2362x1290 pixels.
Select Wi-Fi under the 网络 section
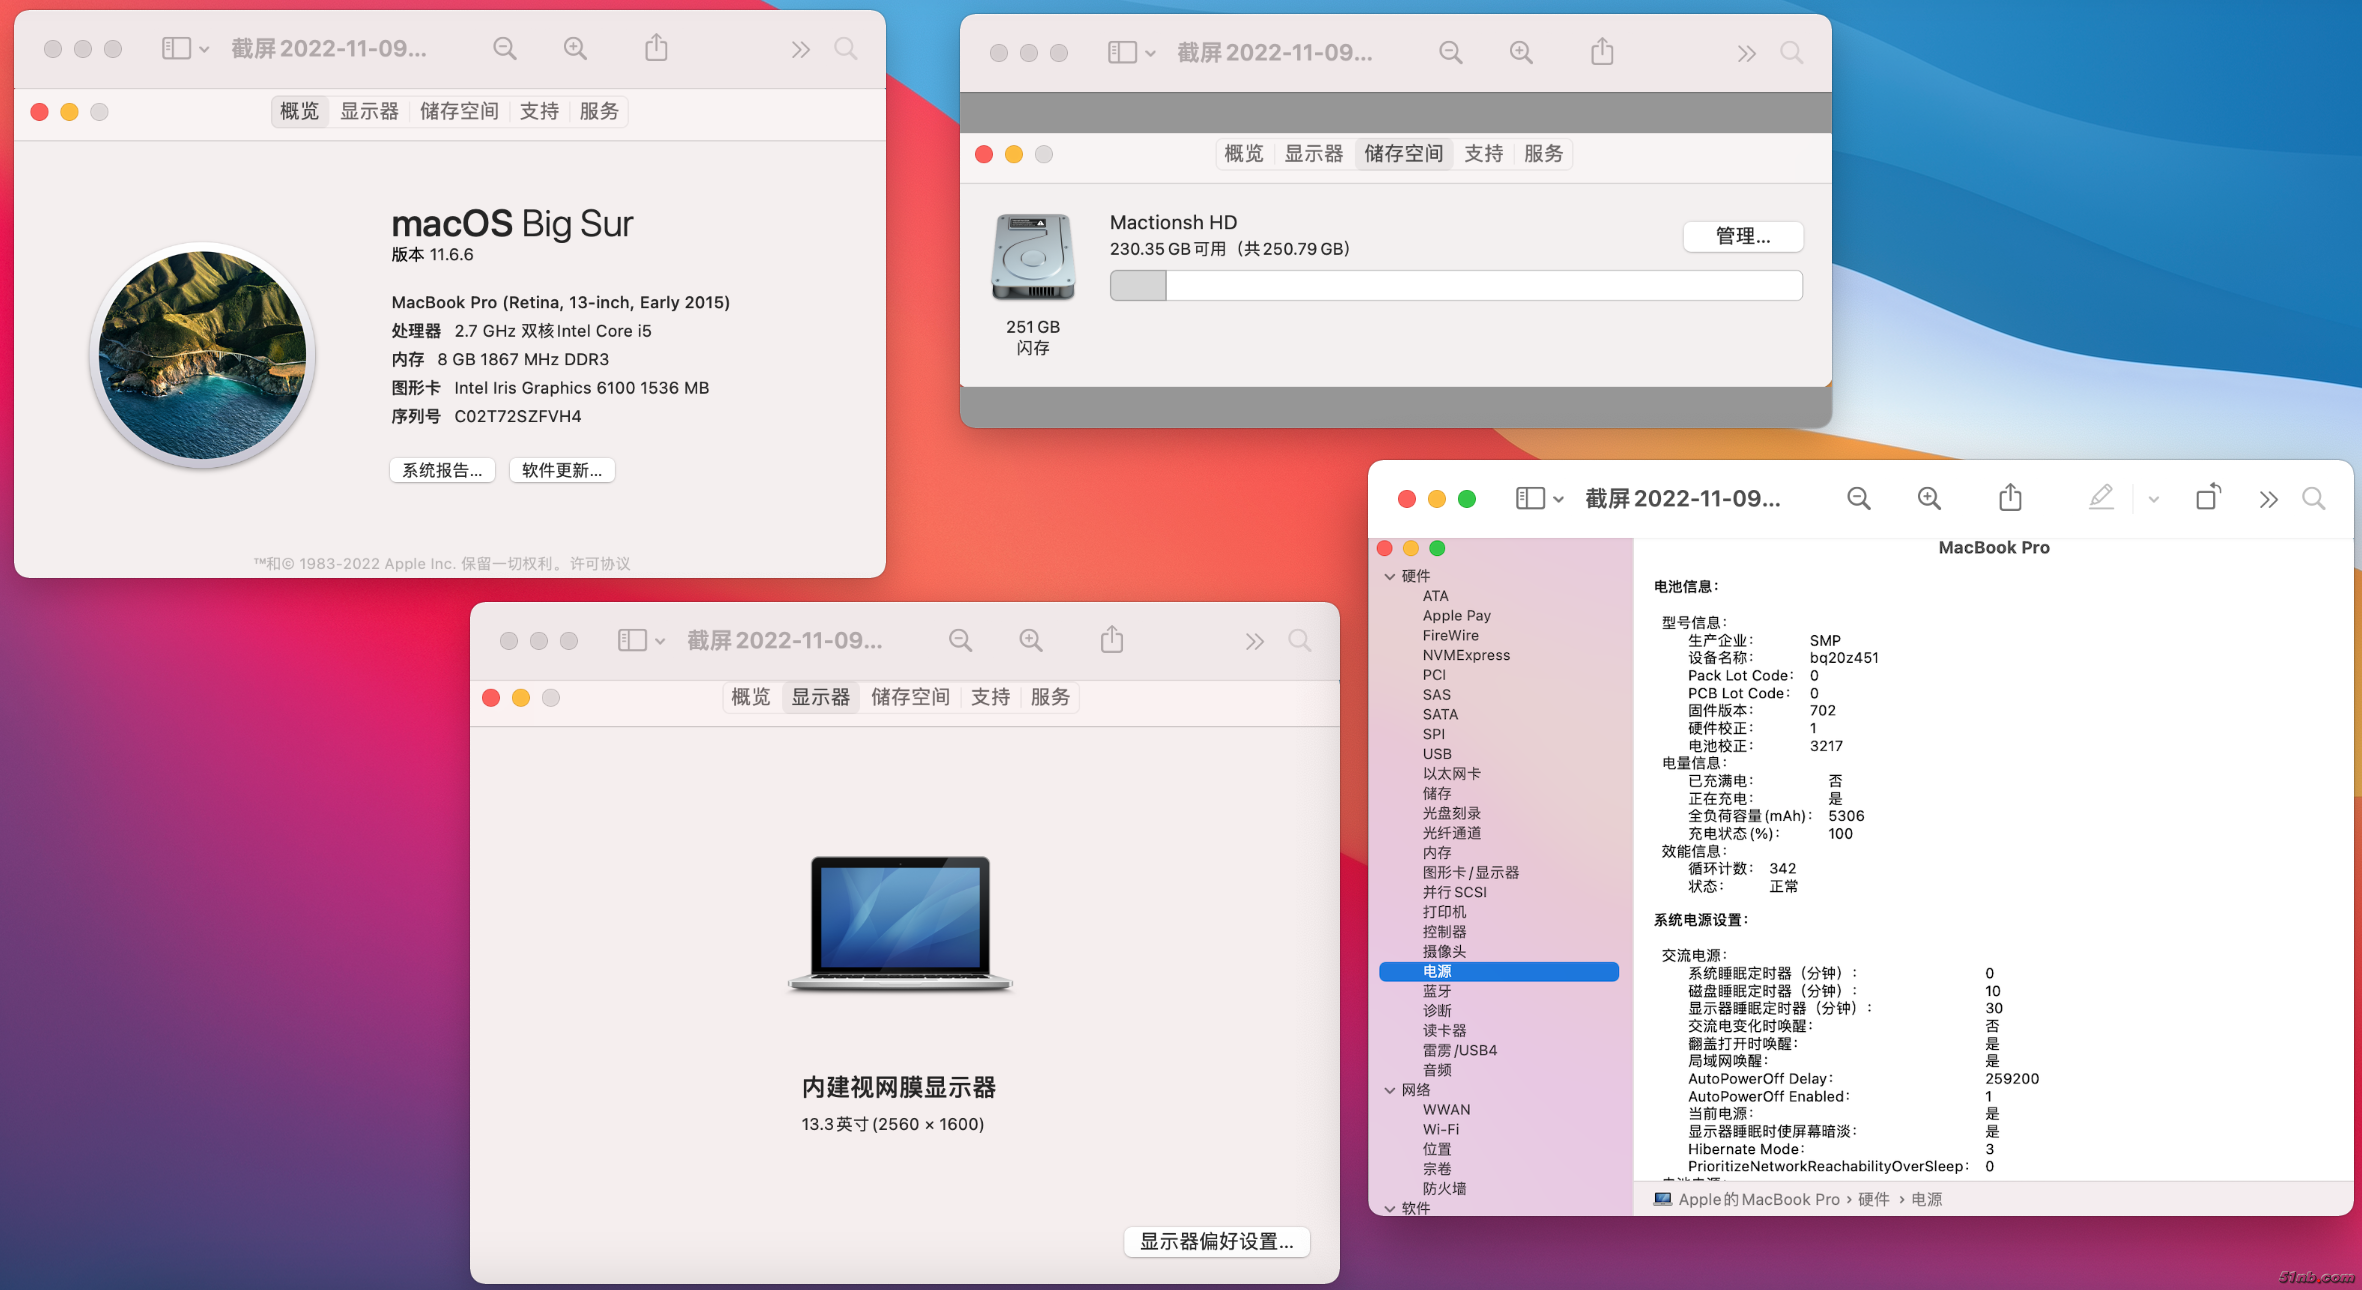tap(1441, 1129)
